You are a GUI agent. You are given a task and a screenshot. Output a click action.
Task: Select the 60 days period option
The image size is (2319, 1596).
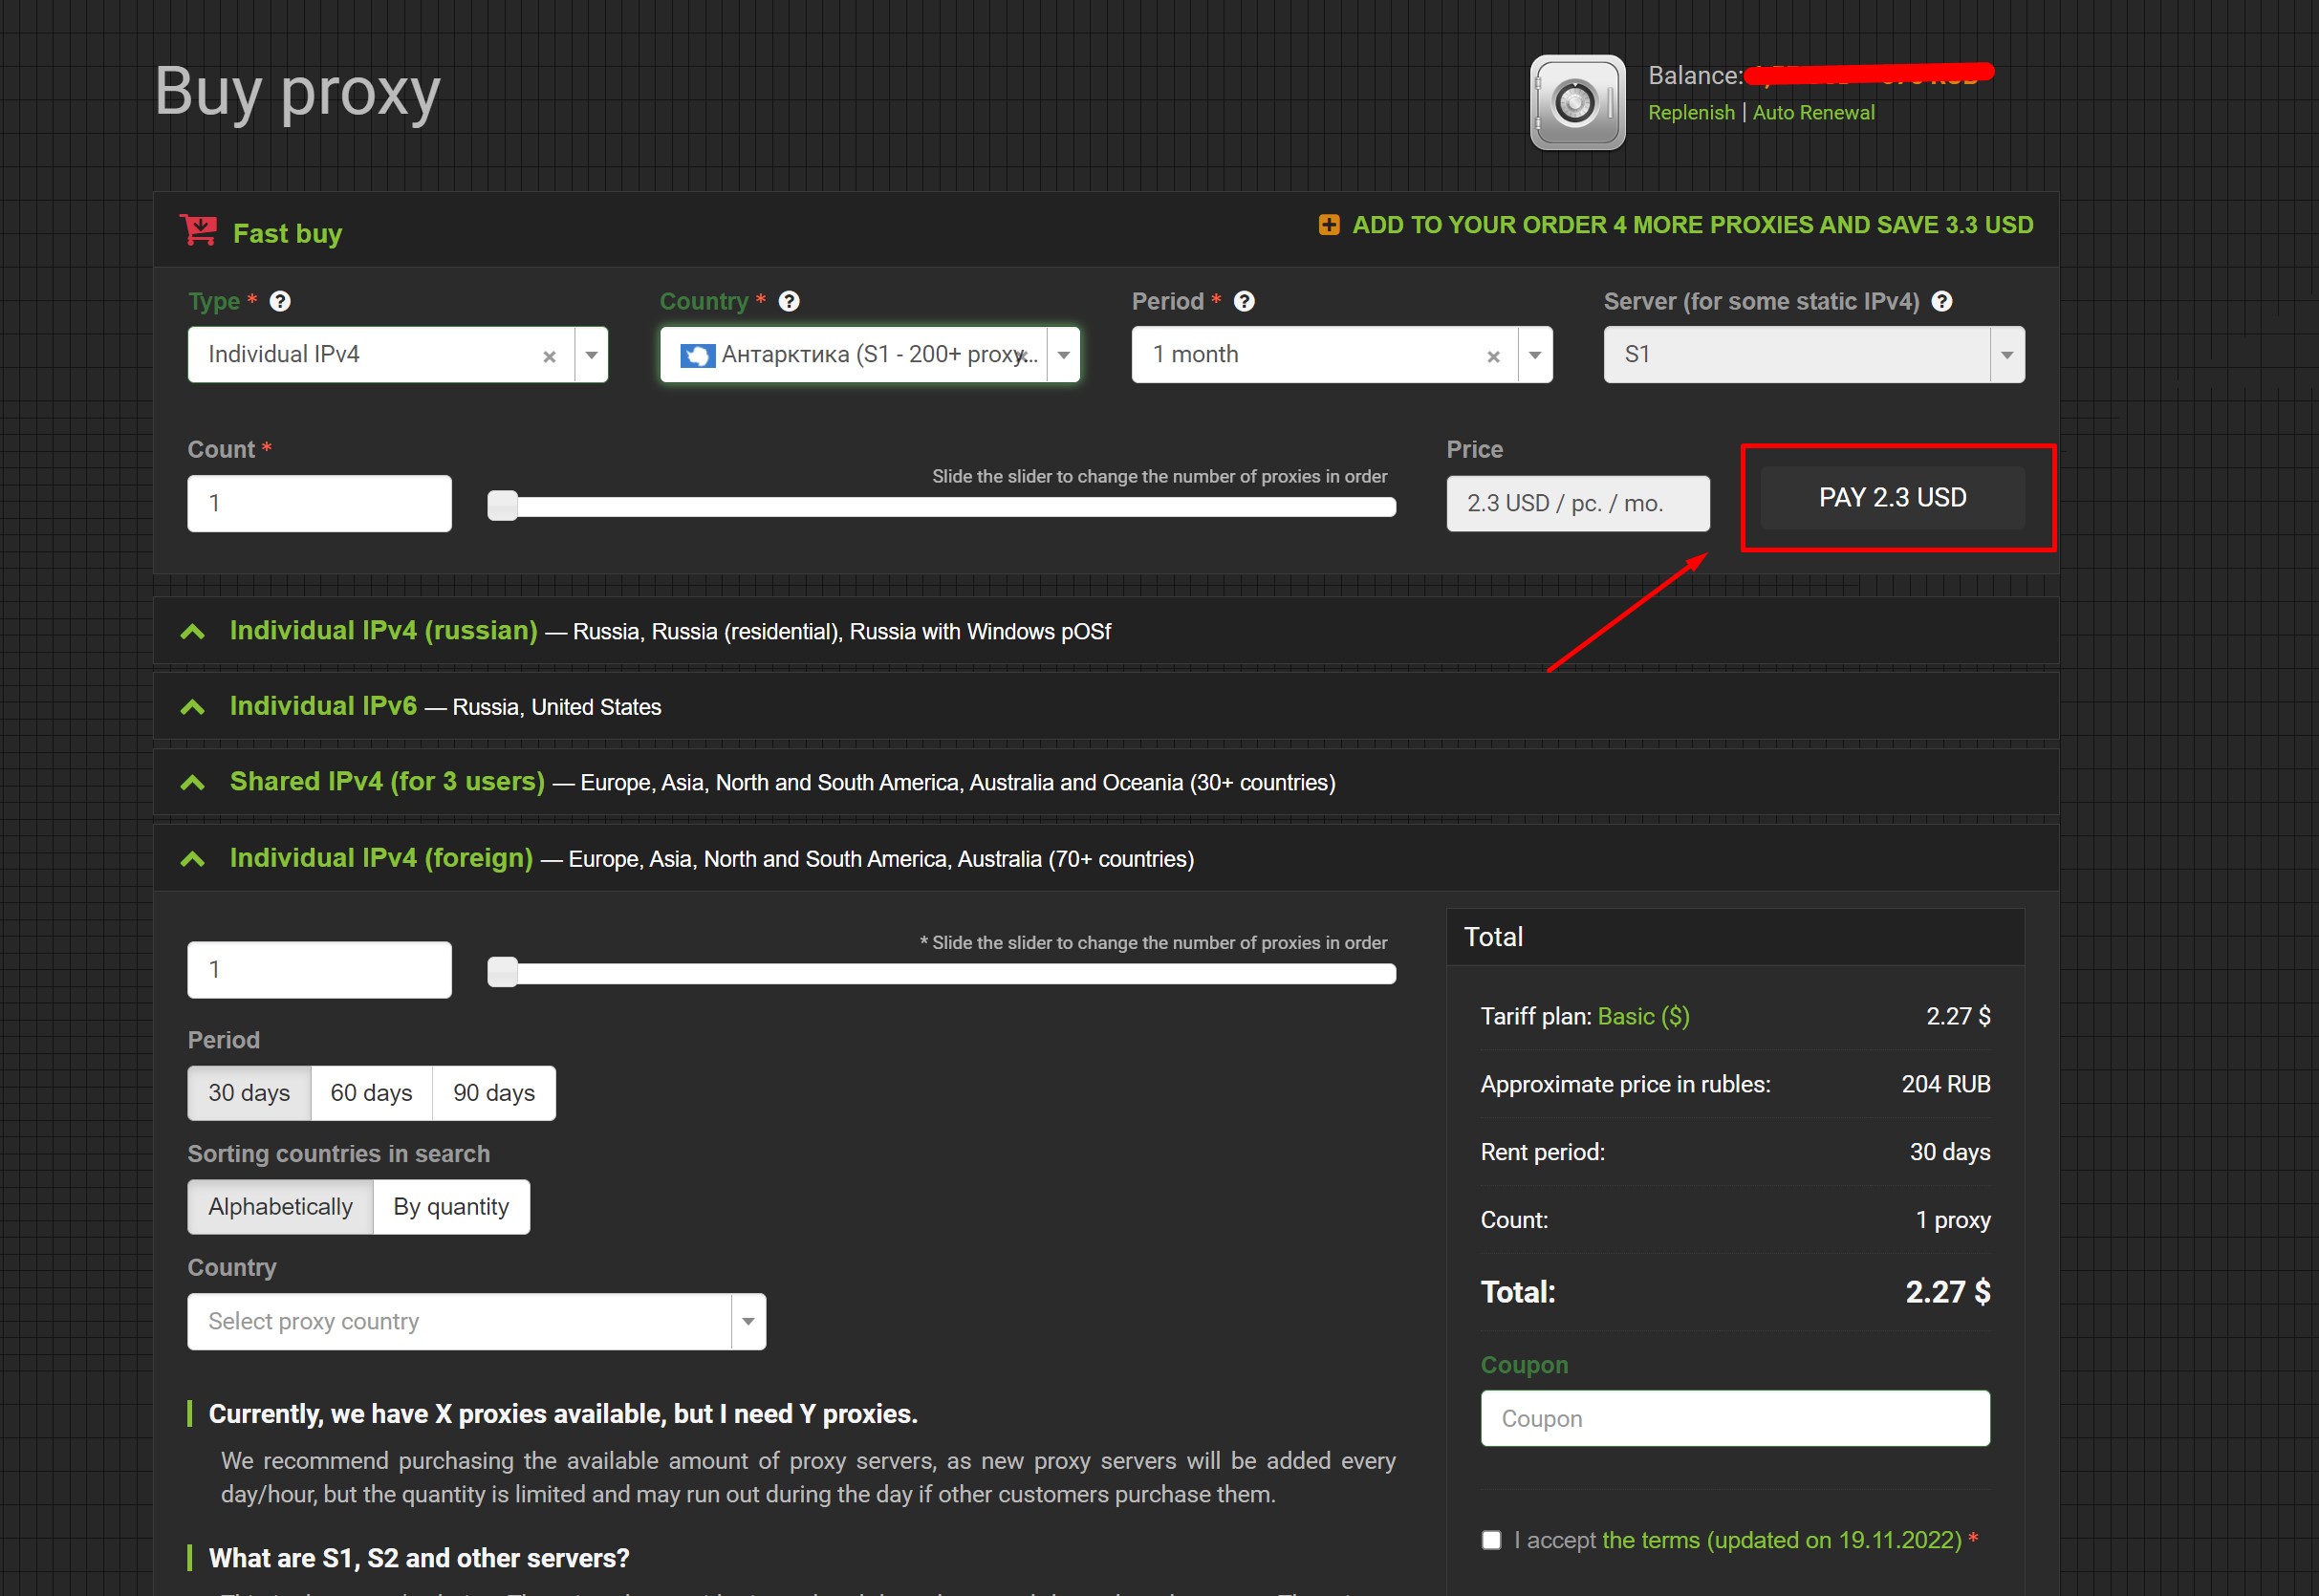(x=371, y=1093)
